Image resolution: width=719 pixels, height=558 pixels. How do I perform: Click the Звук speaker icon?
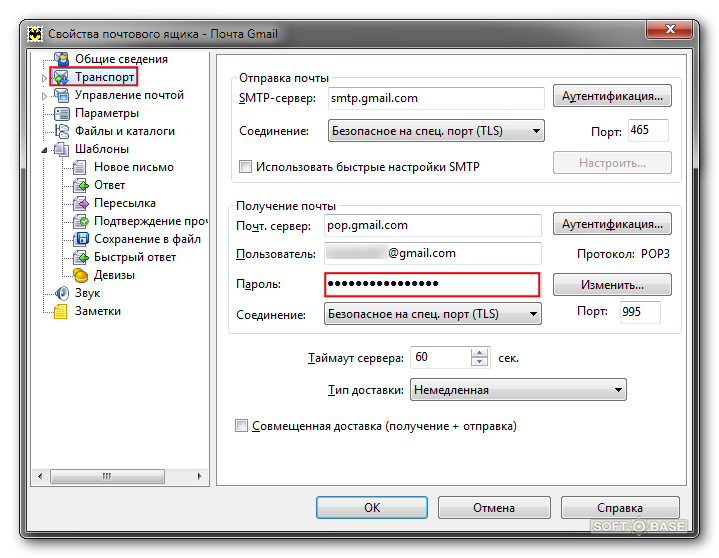61,293
